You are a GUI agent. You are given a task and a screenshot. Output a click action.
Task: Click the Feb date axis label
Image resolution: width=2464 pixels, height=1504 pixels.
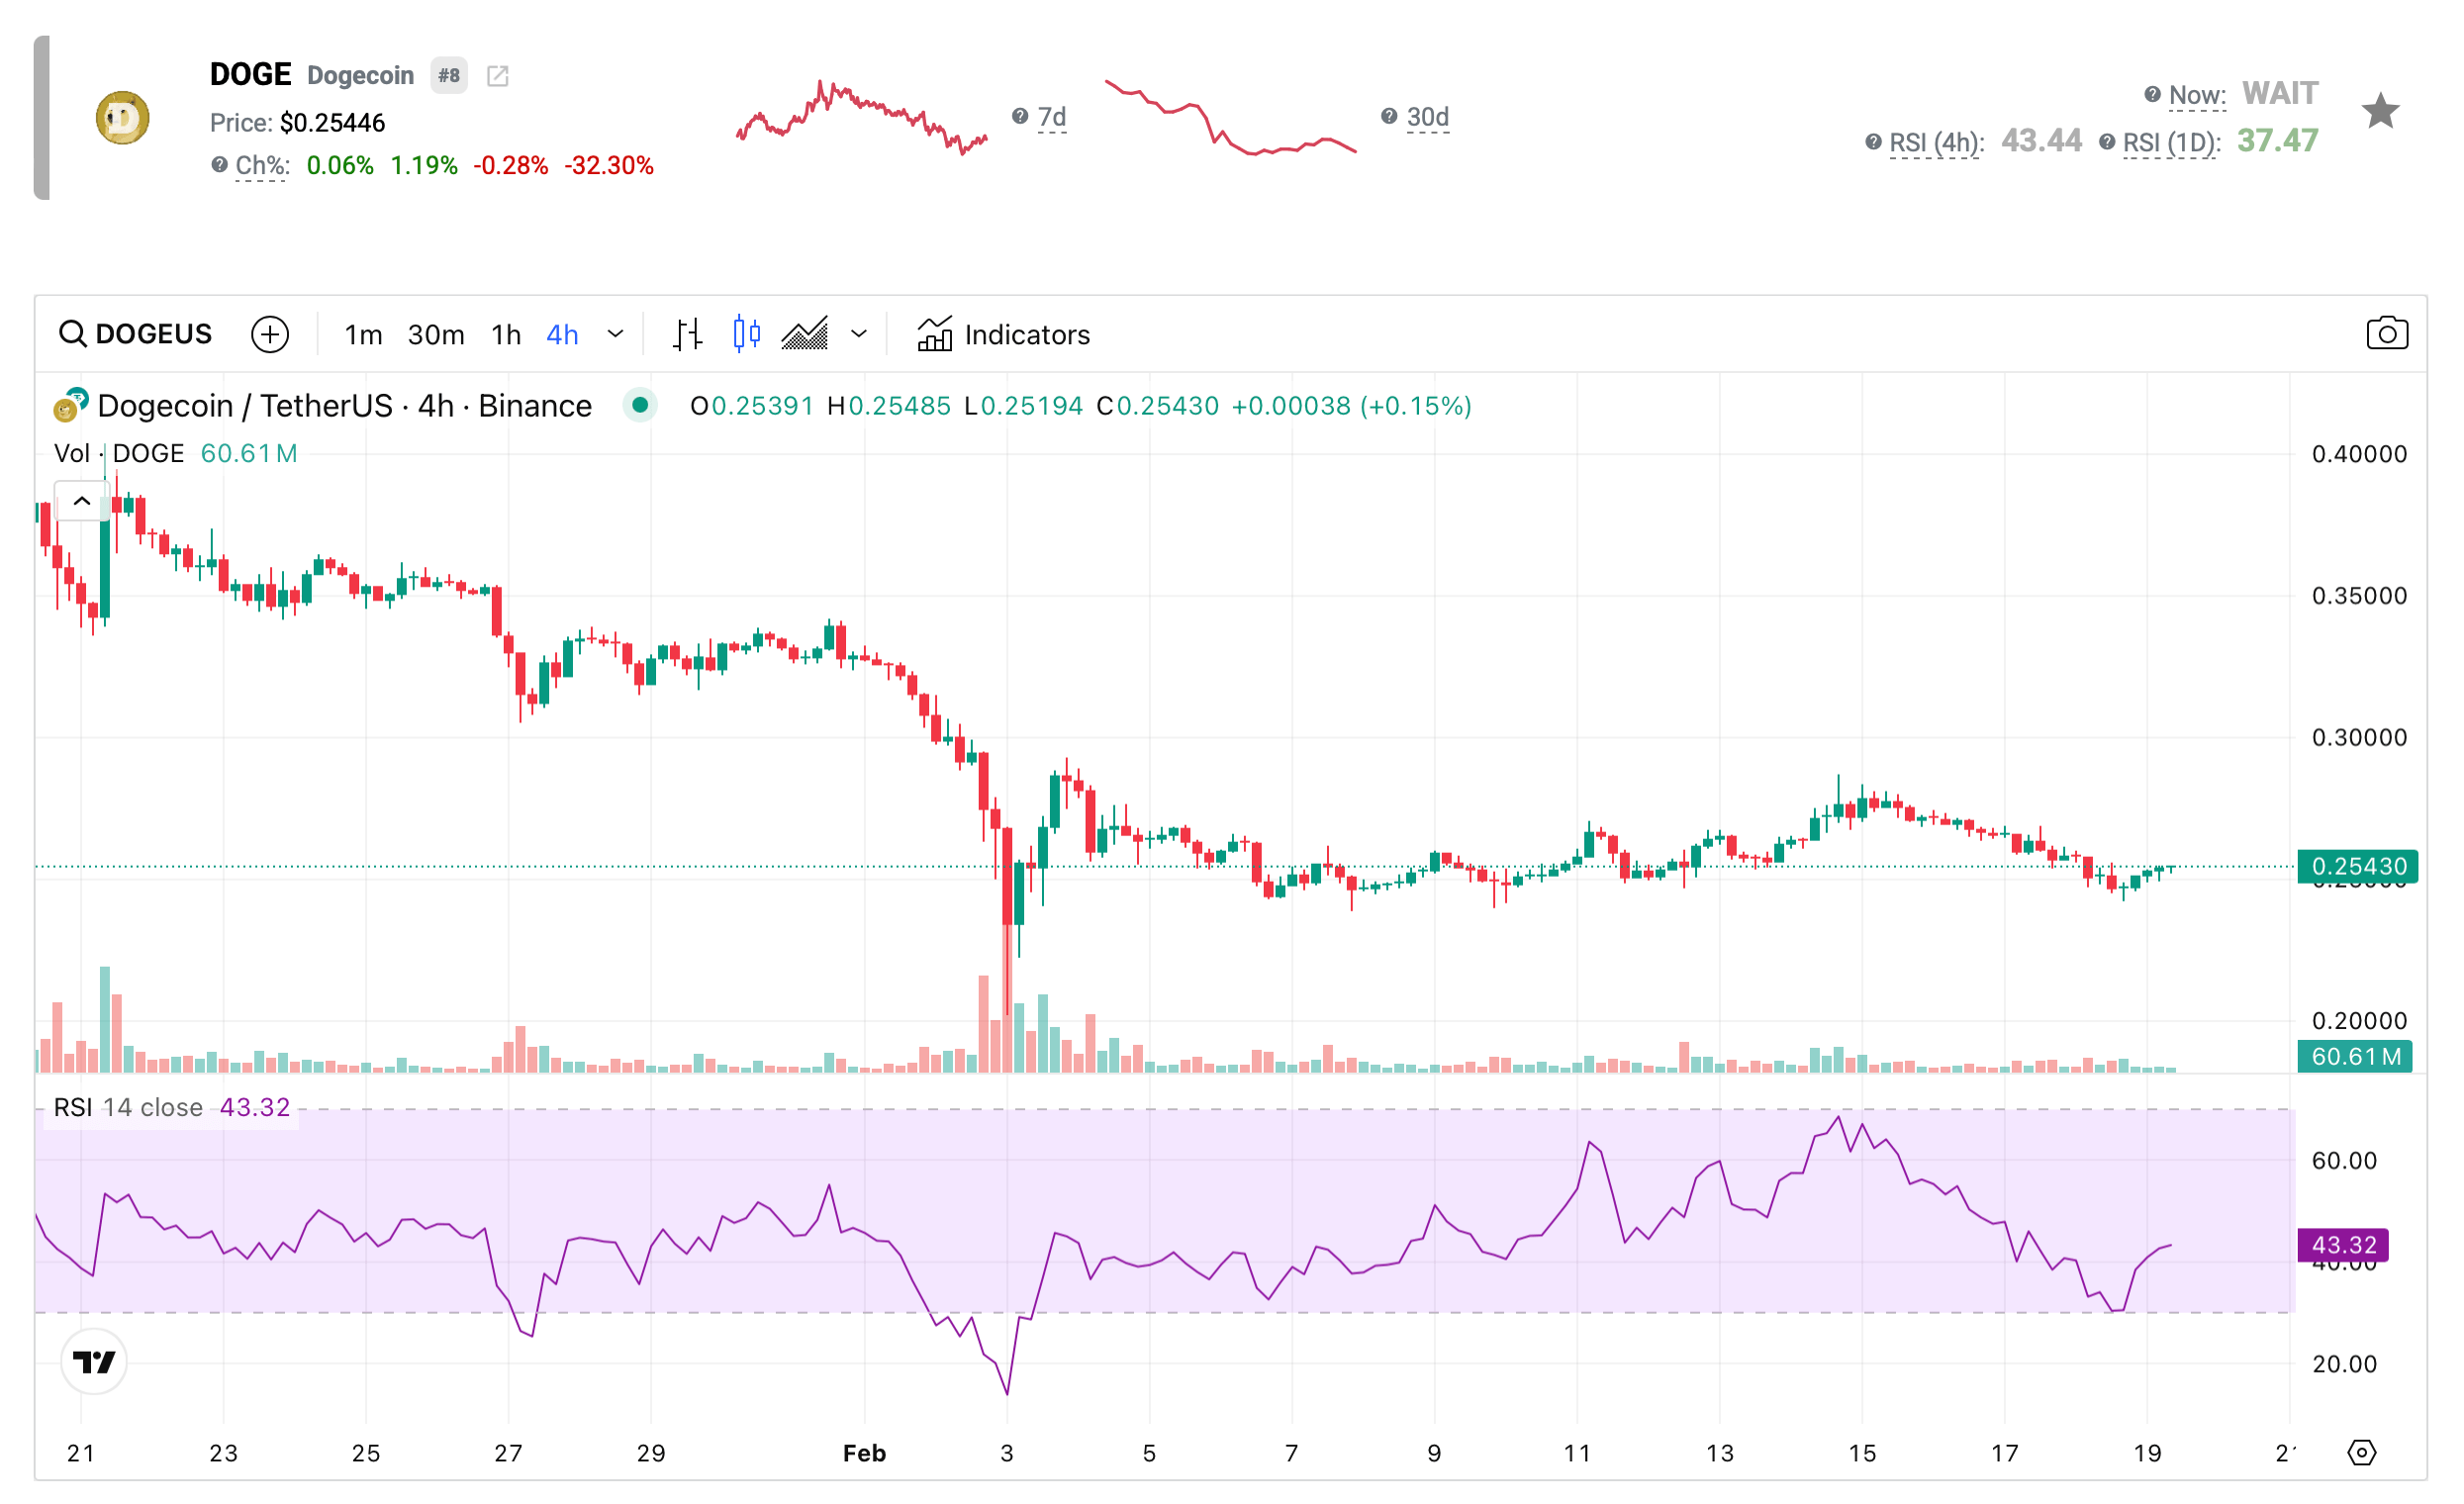click(x=864, y=1453)
